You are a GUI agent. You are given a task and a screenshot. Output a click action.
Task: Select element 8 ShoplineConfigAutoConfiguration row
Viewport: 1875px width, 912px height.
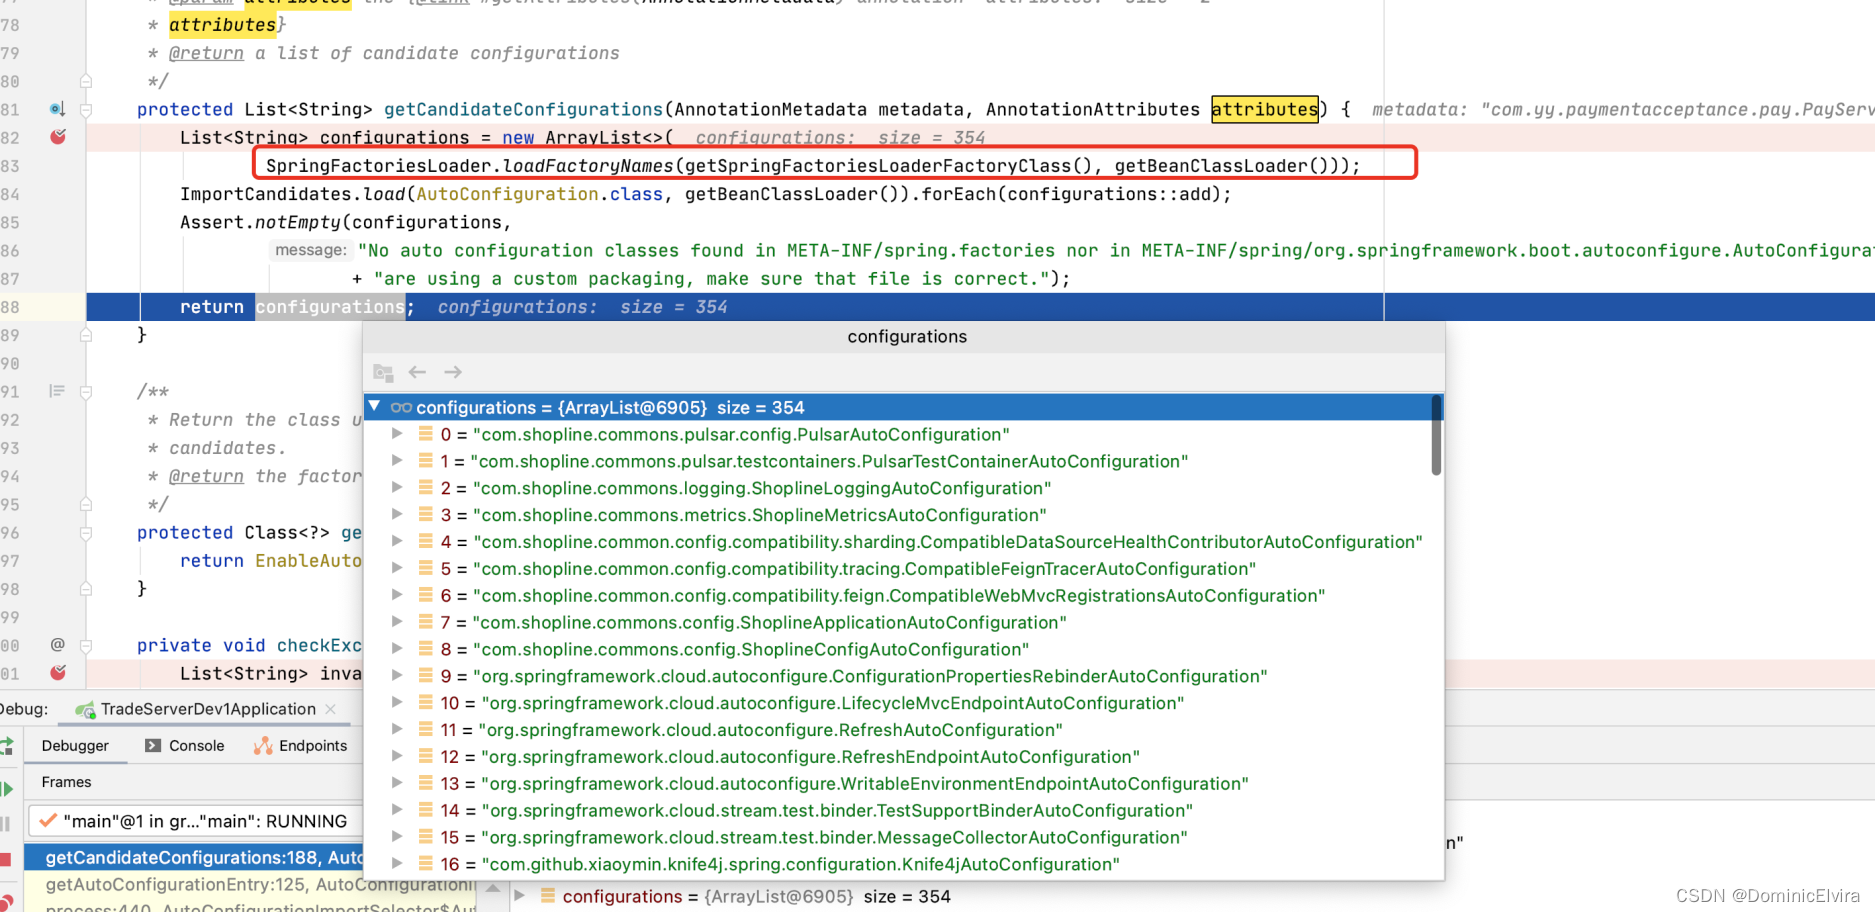point(898,650)
